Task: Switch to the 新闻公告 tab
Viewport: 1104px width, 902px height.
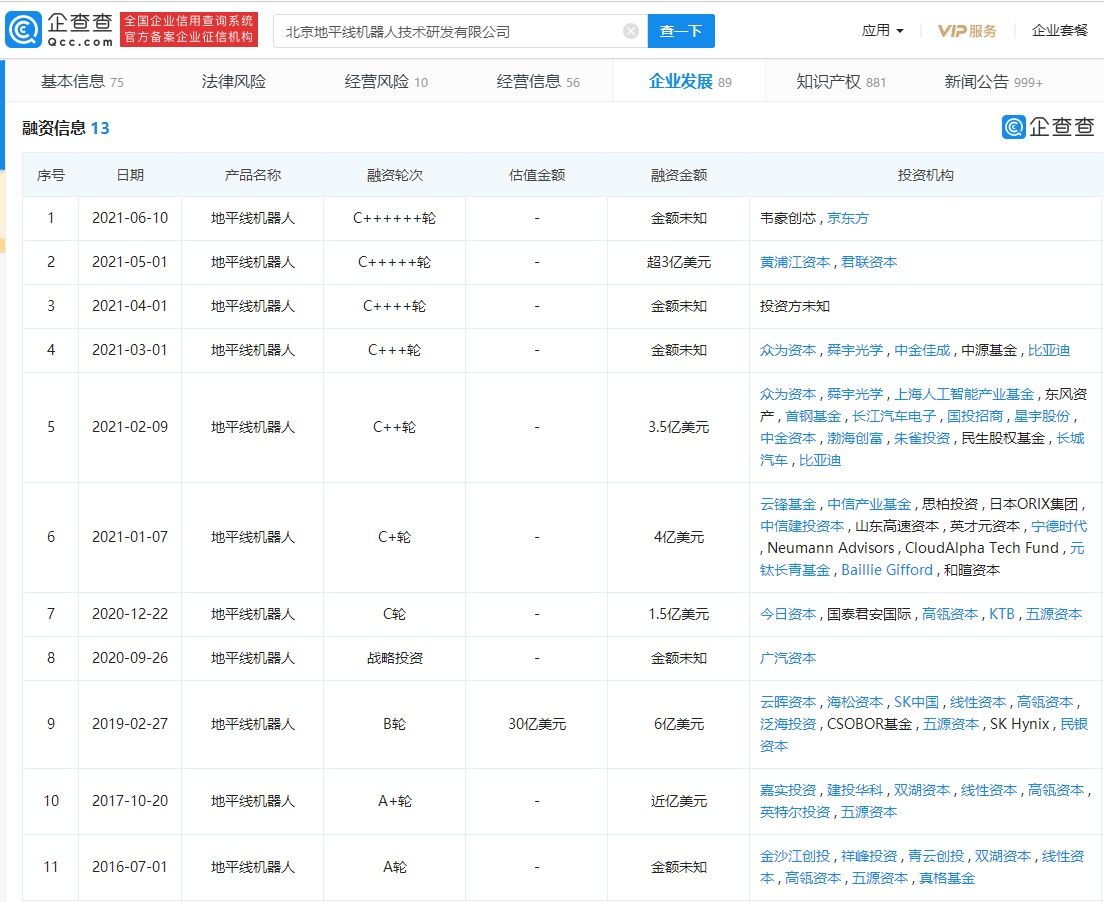Action: click(x=993, y=82)
